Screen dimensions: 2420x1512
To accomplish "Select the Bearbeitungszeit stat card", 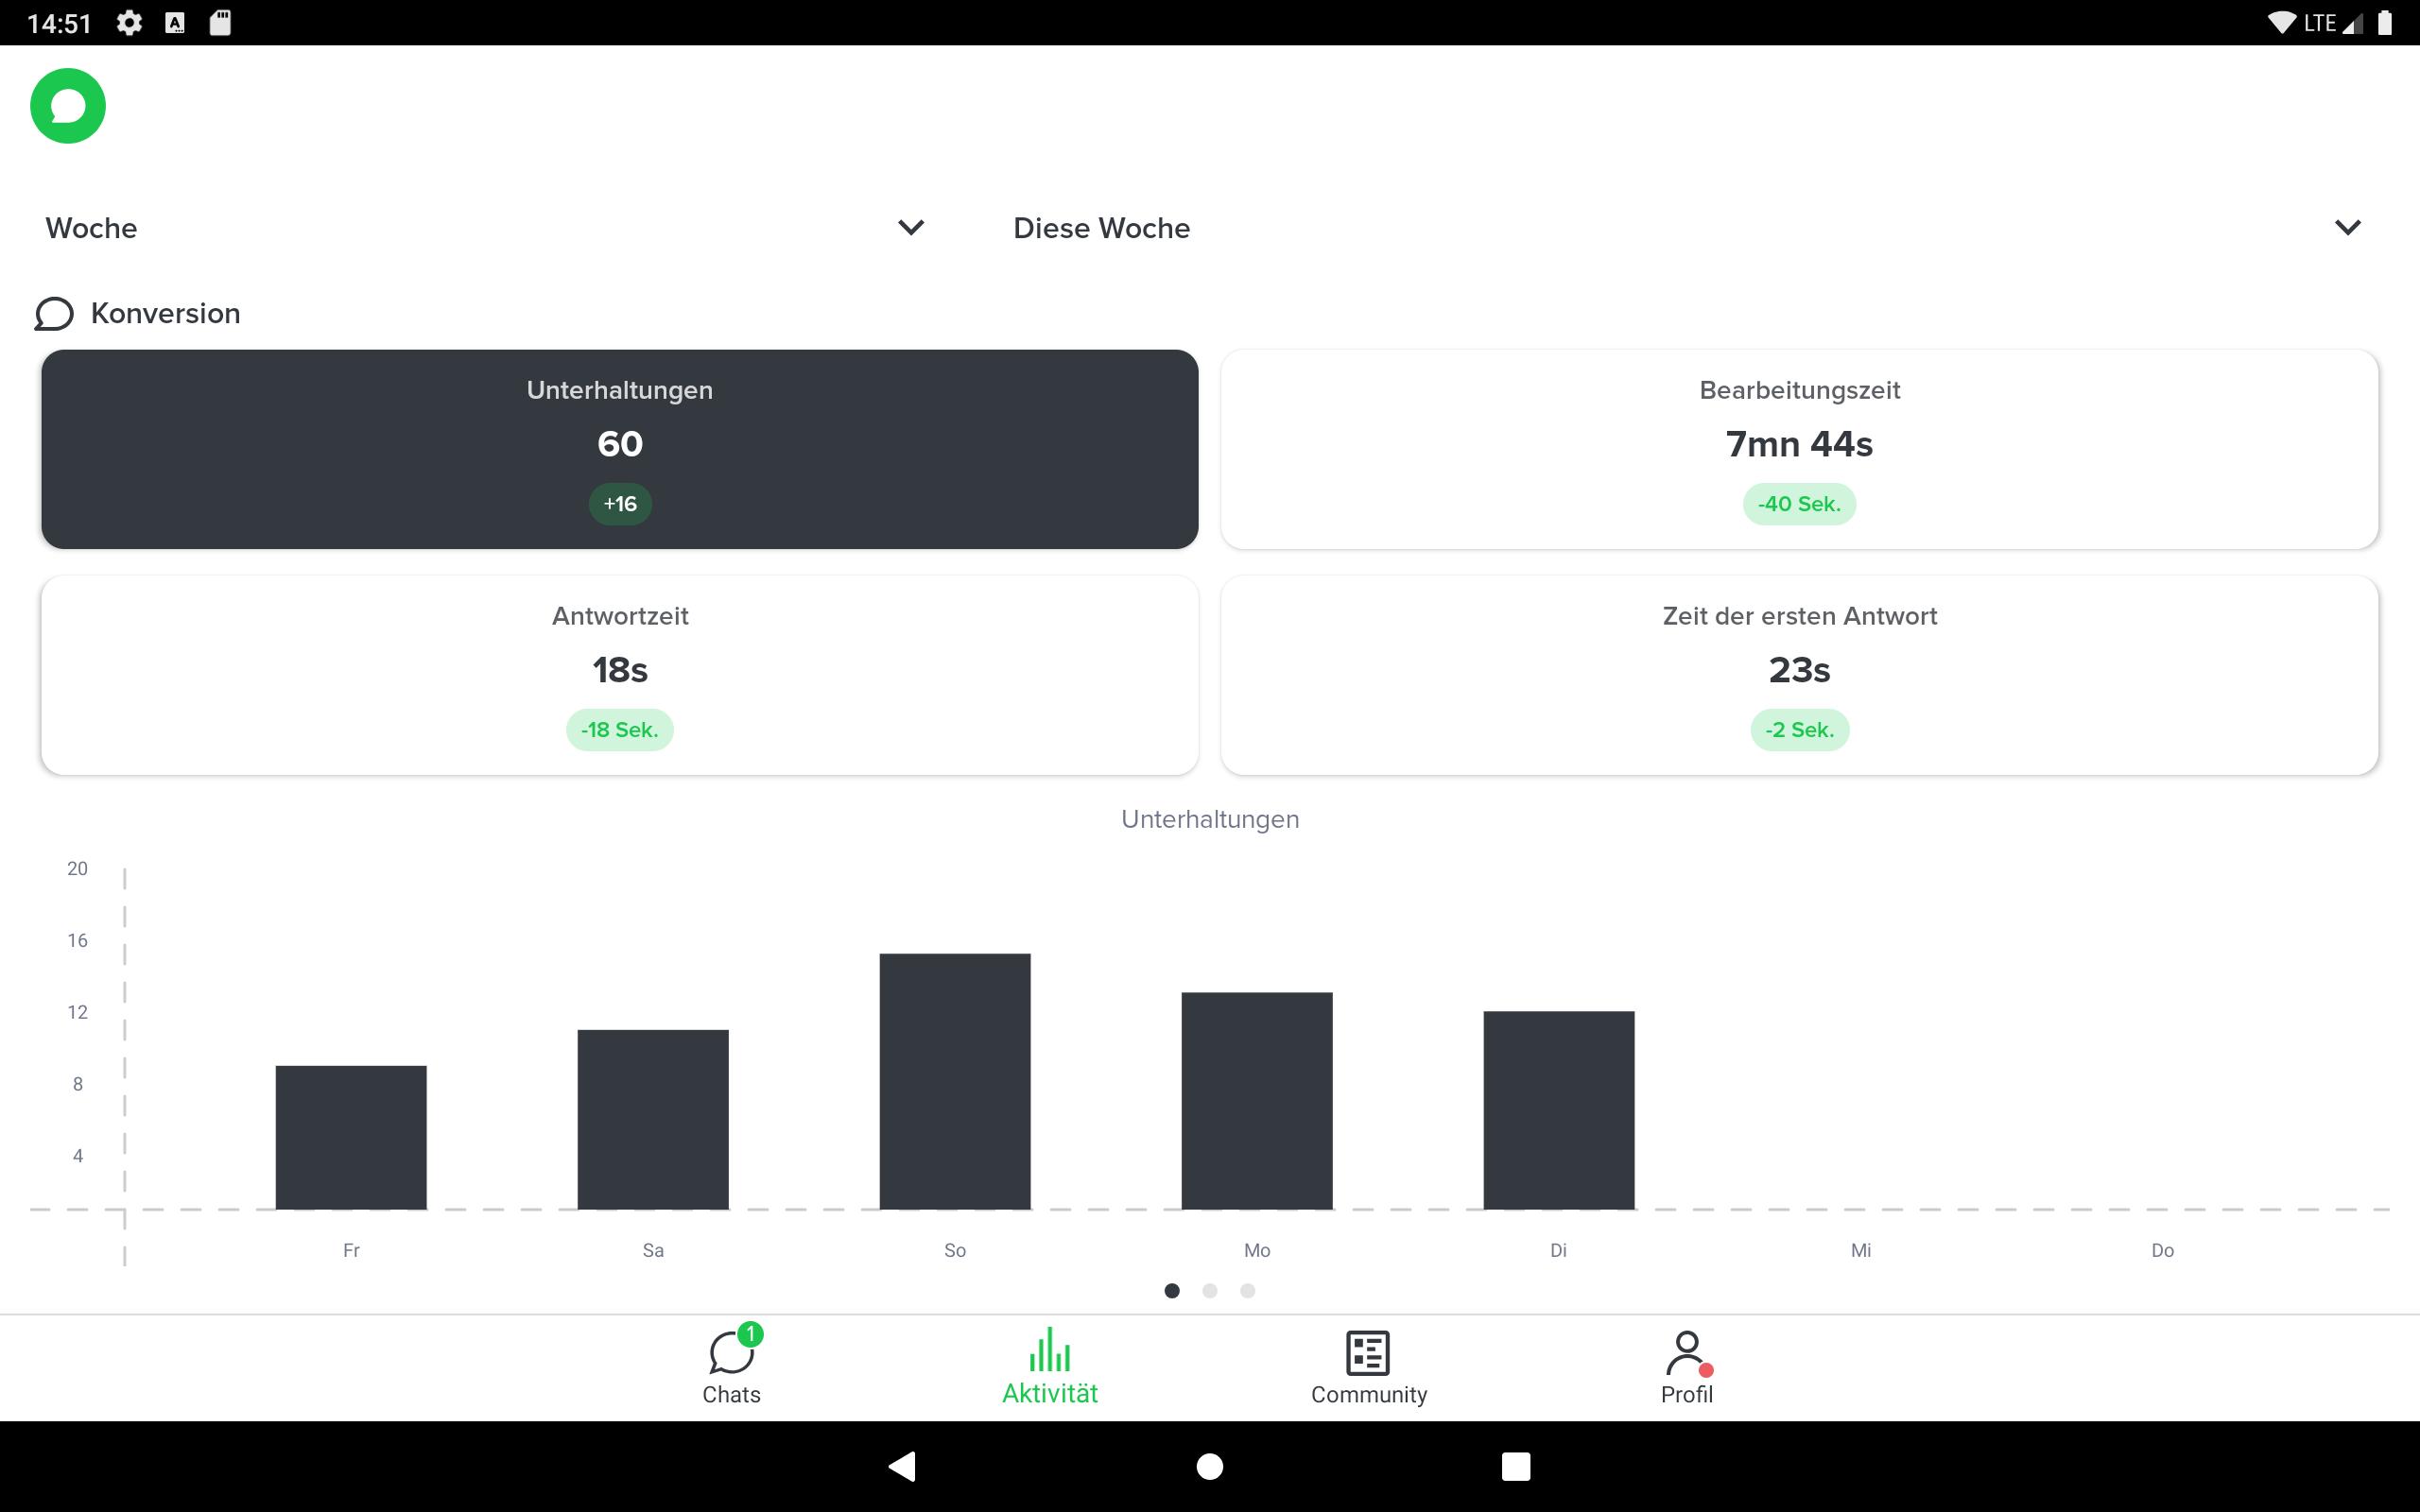I will [1799, 449].
